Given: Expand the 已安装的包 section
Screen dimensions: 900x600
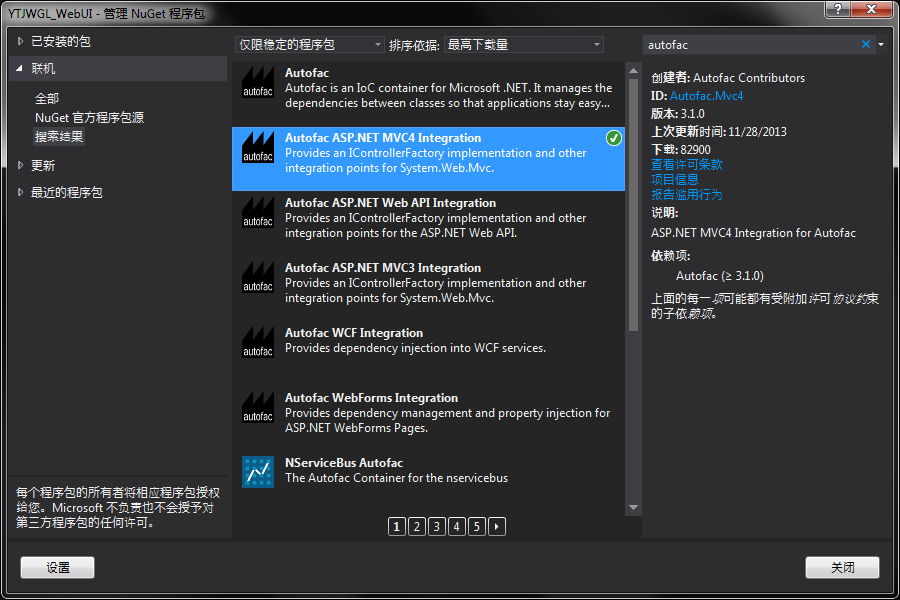Looking at the screenshot, I should click(x=21, y=41).
